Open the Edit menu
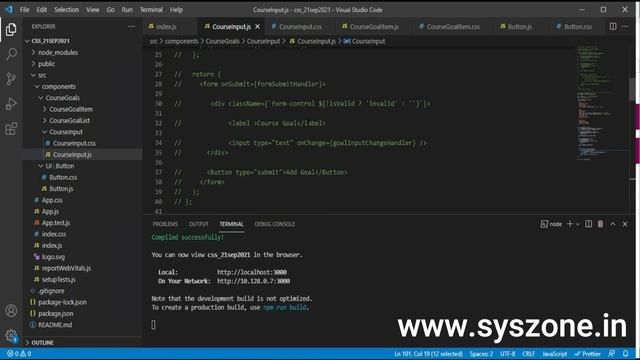This screenshot has height=360, width=640. pos(41,9)
